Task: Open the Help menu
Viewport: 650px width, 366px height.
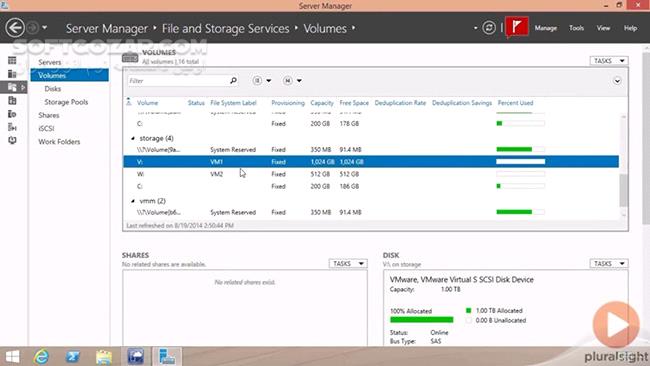Action: (x=630, y=28)
